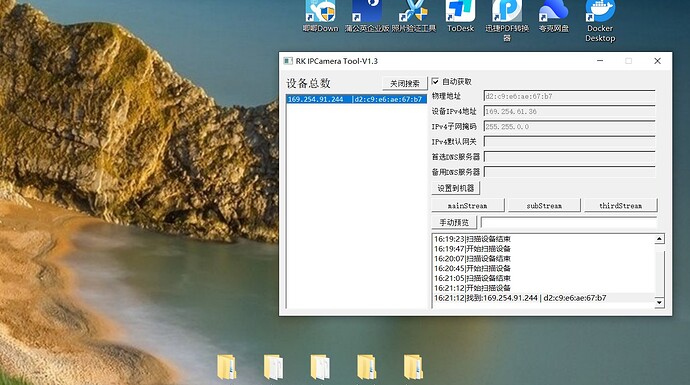Image resolution: width=690 pixels, height=385 pixels.
Task: Open the thirdStream preview
Action: tap(620, 205)
